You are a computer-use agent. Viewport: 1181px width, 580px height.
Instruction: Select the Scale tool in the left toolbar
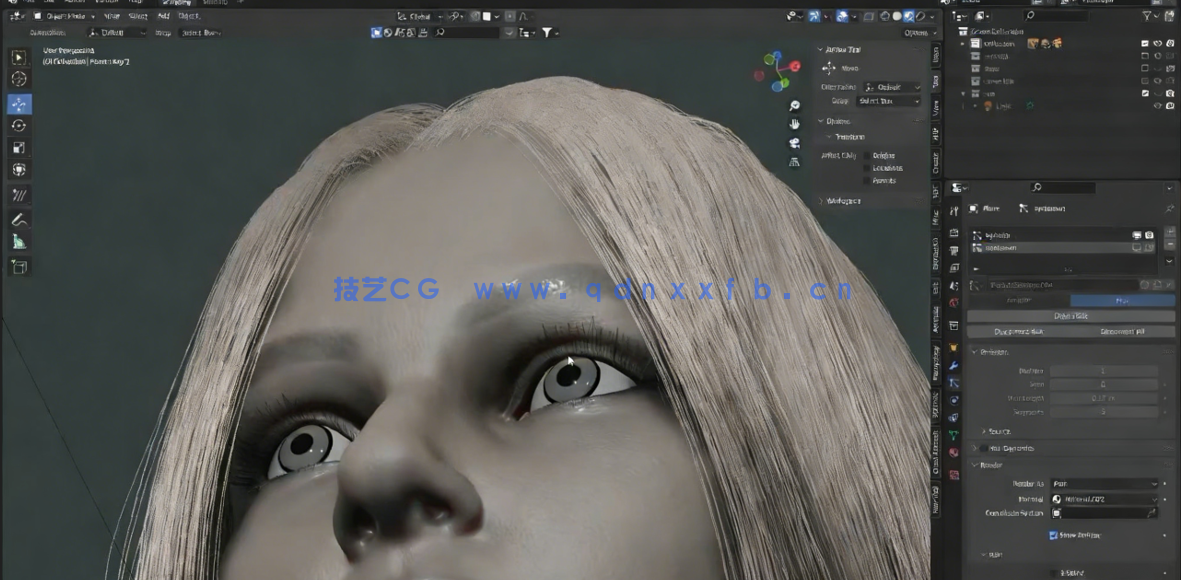(18, 147)
